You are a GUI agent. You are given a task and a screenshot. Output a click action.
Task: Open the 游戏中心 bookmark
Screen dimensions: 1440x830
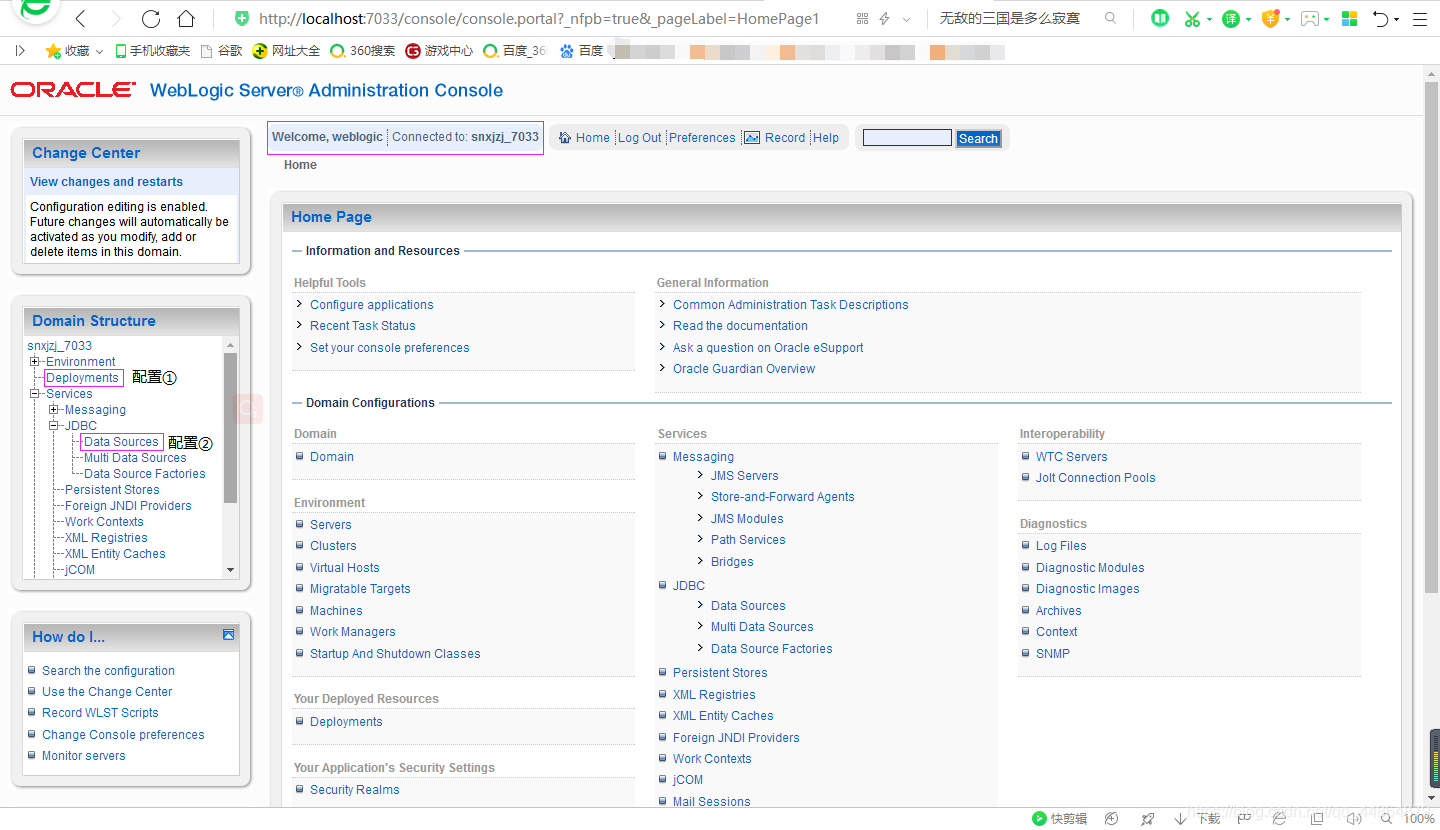(439, 50)
